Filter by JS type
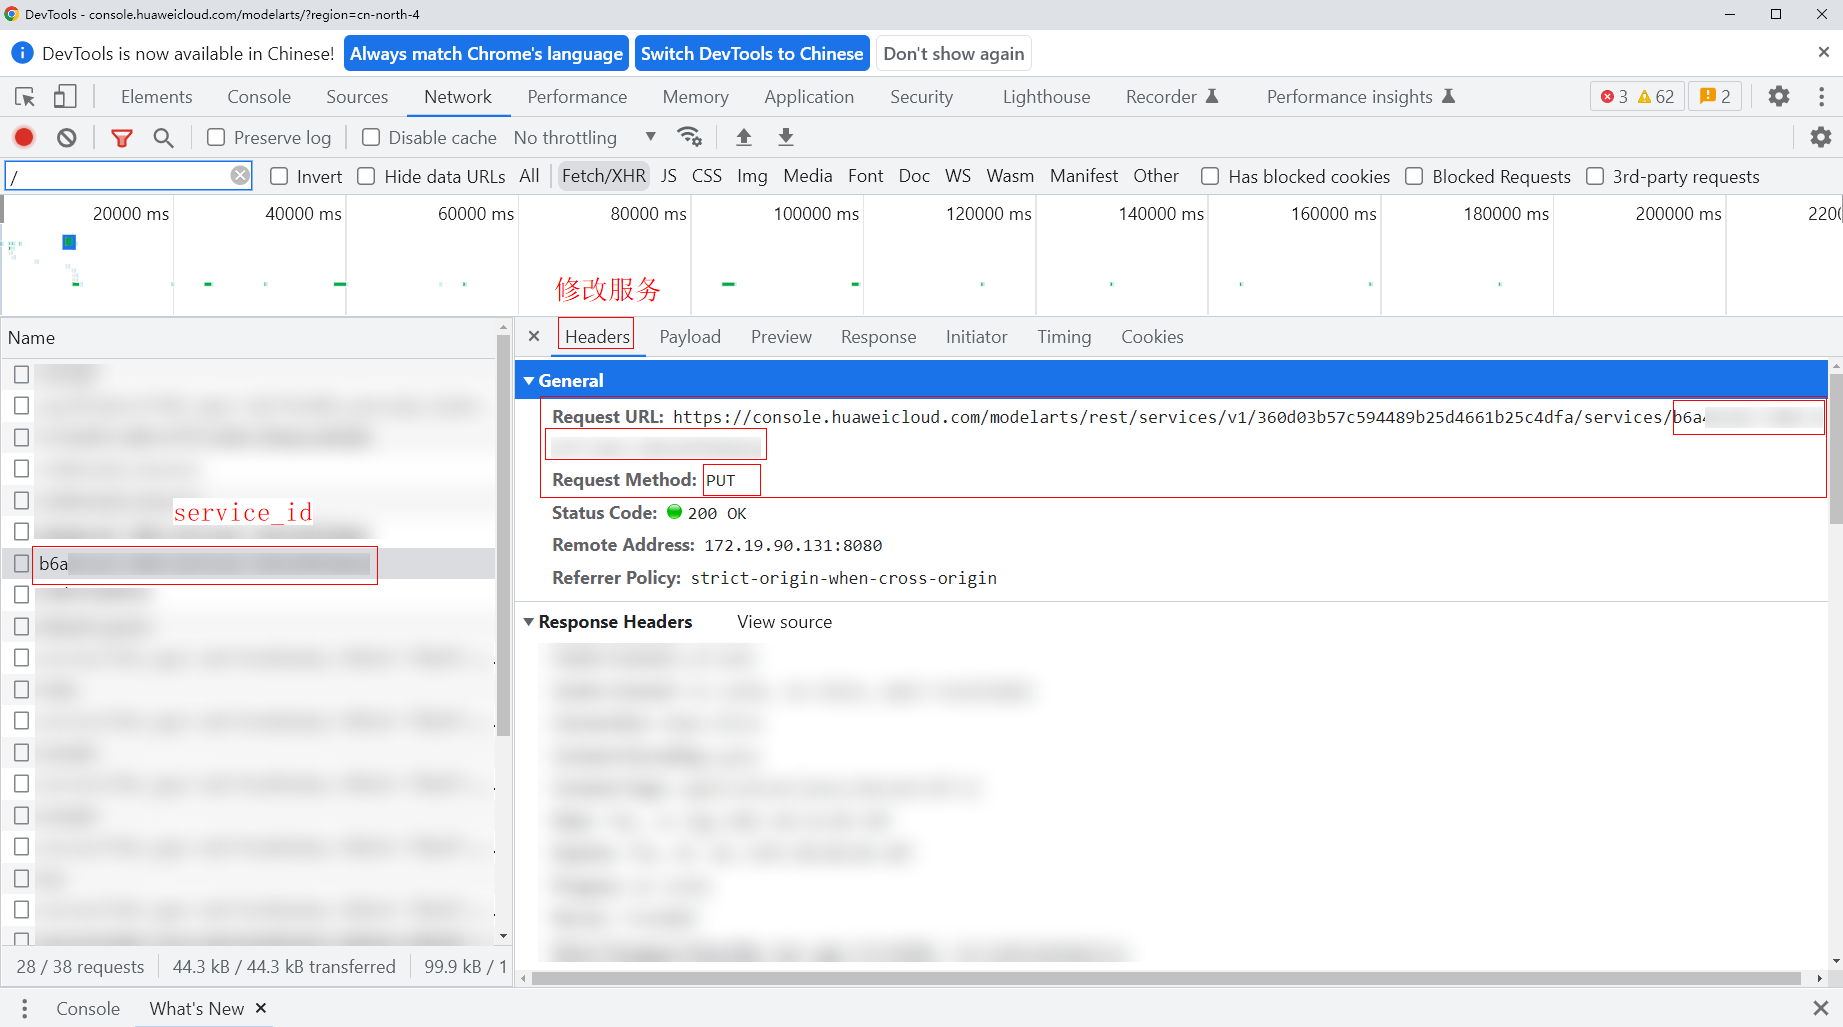Screen dimensions: 1843x1027 pyautogui.click(x=669, y=176)
